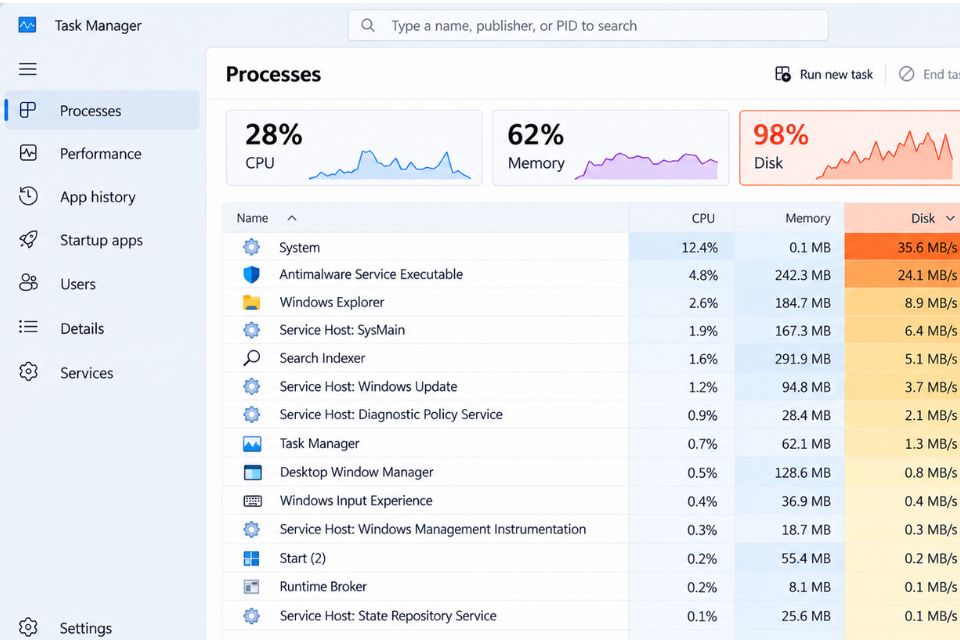
Task: Select the 62% Memory summary card
Action: (610, 148)
